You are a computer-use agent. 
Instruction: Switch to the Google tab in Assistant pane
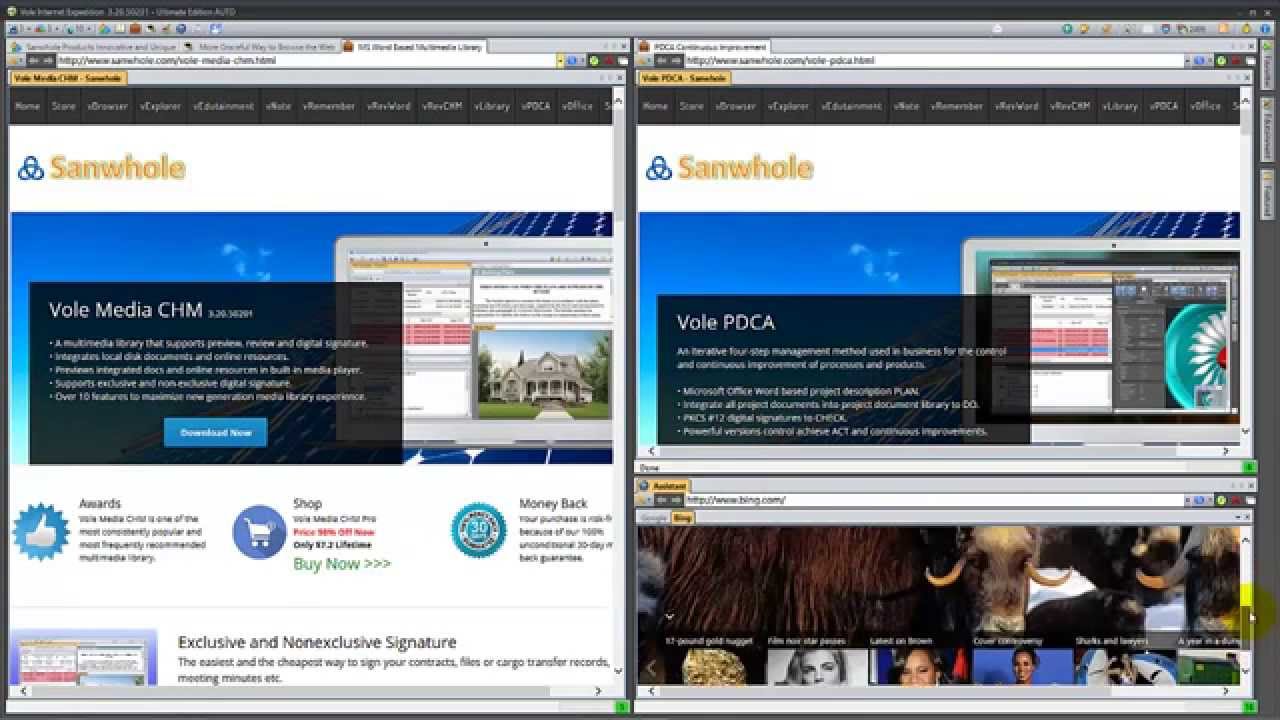click(x=654, y=518)
